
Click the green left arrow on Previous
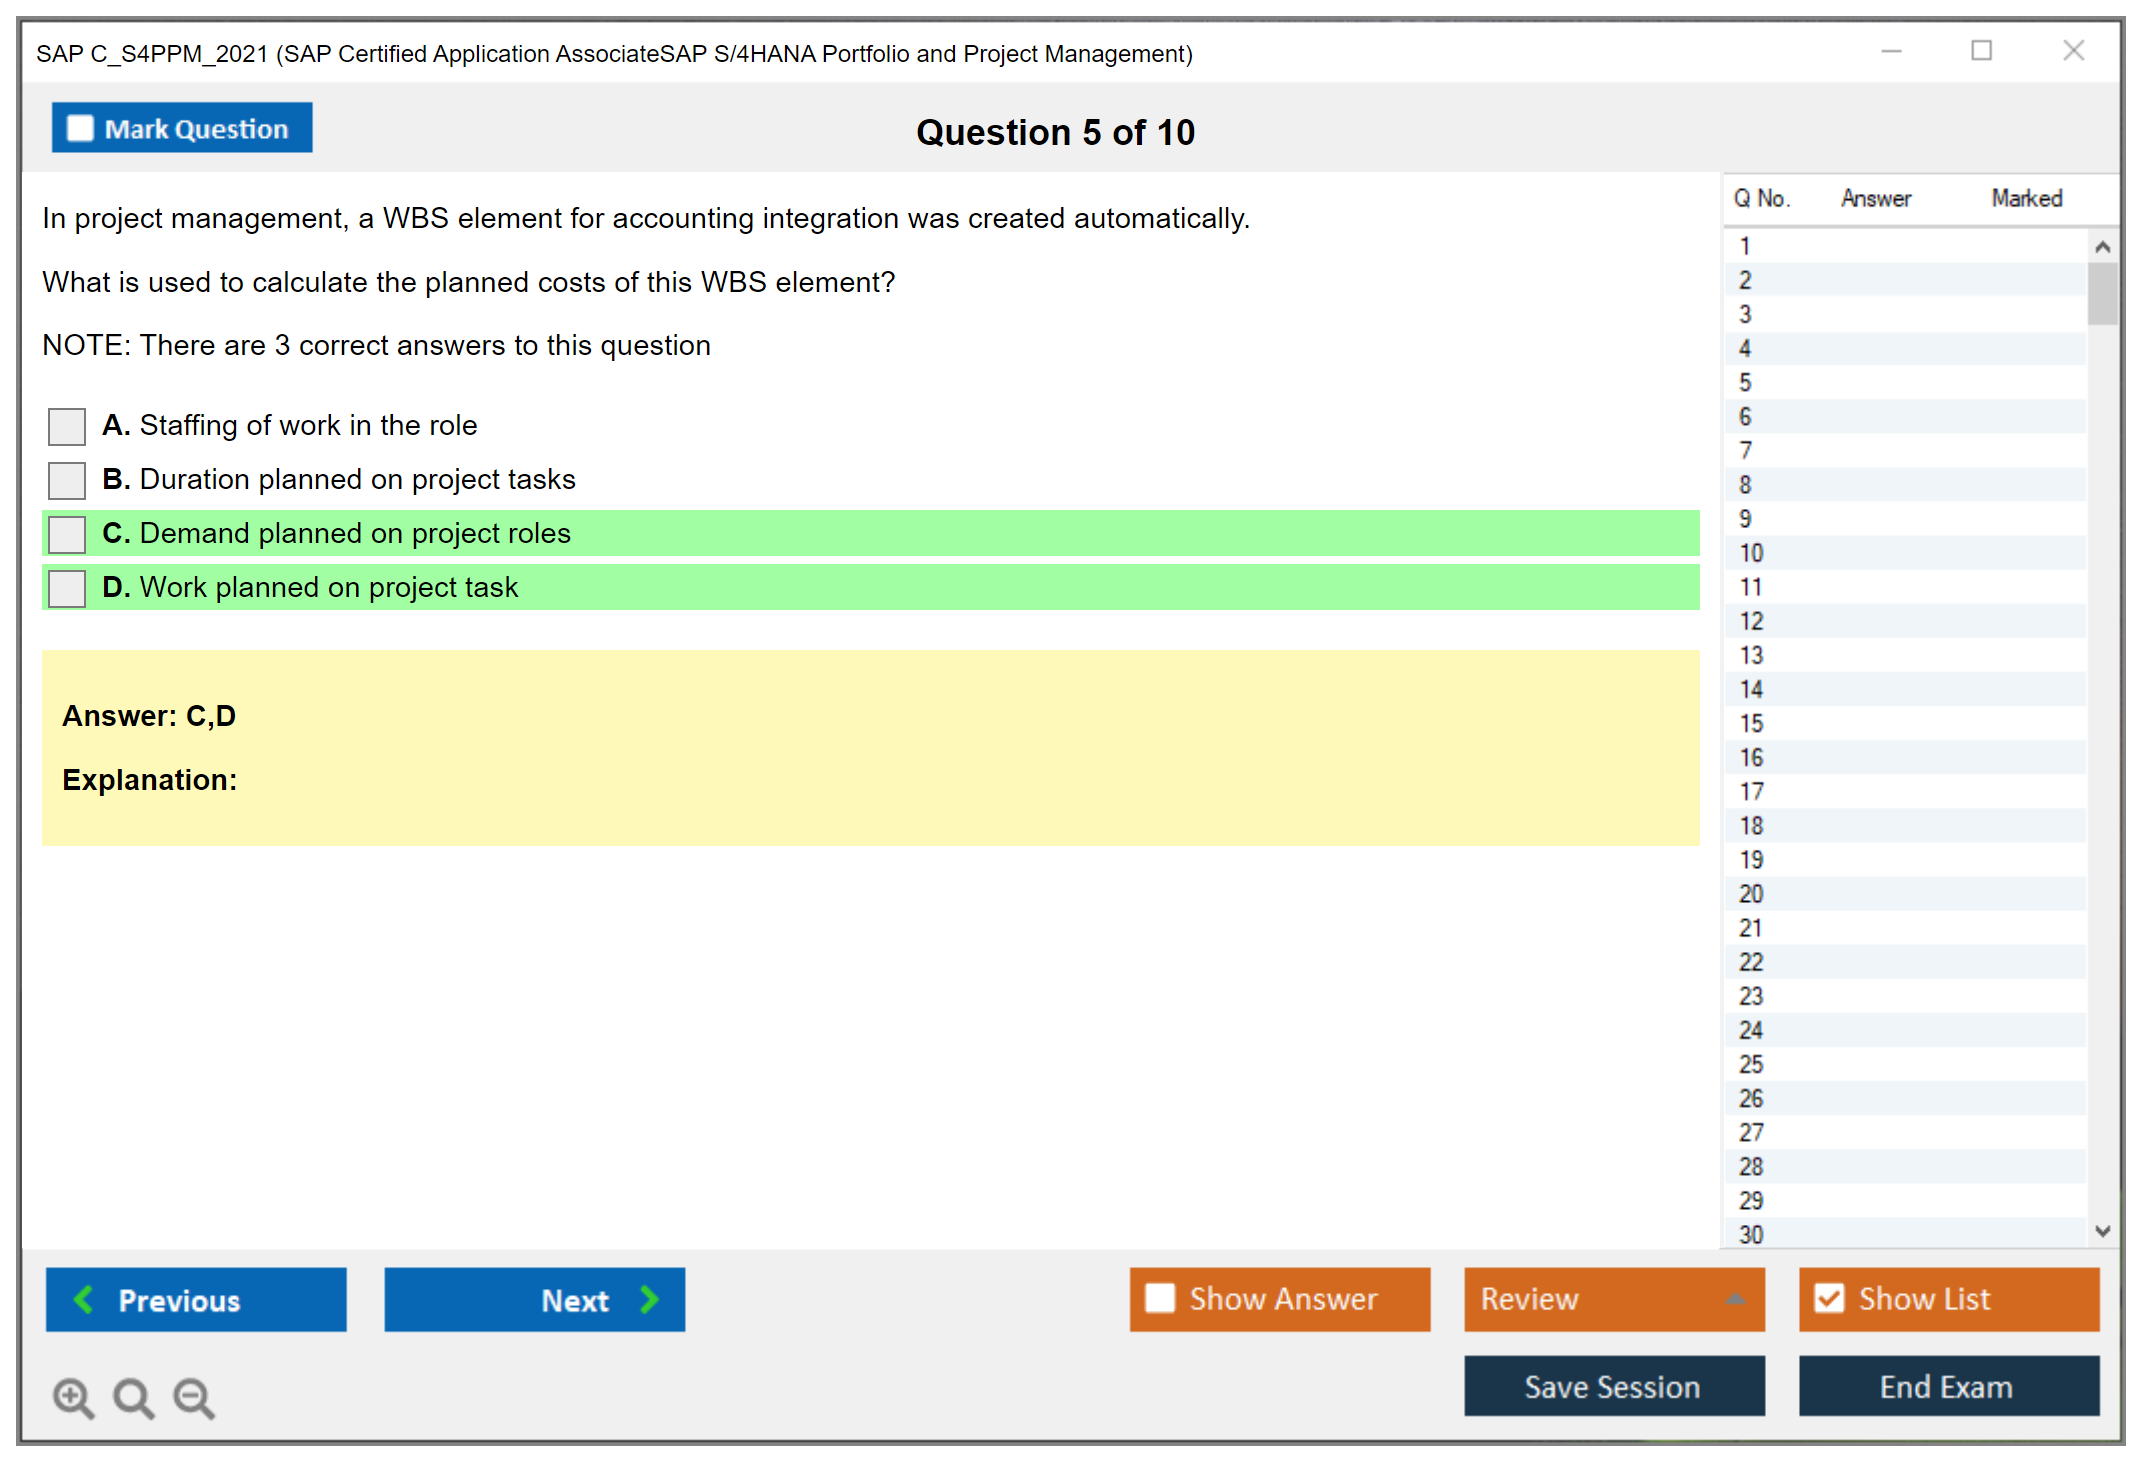(85, 1299)
